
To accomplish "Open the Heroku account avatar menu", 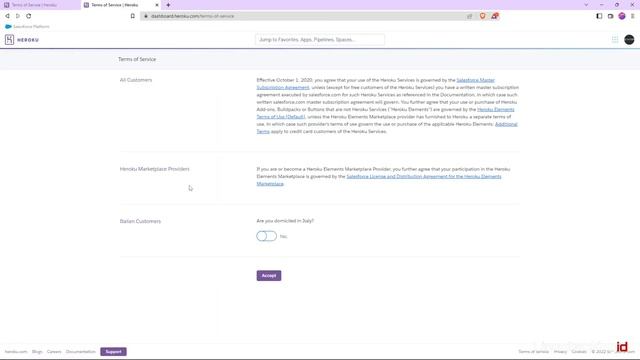I will [629, 40].
